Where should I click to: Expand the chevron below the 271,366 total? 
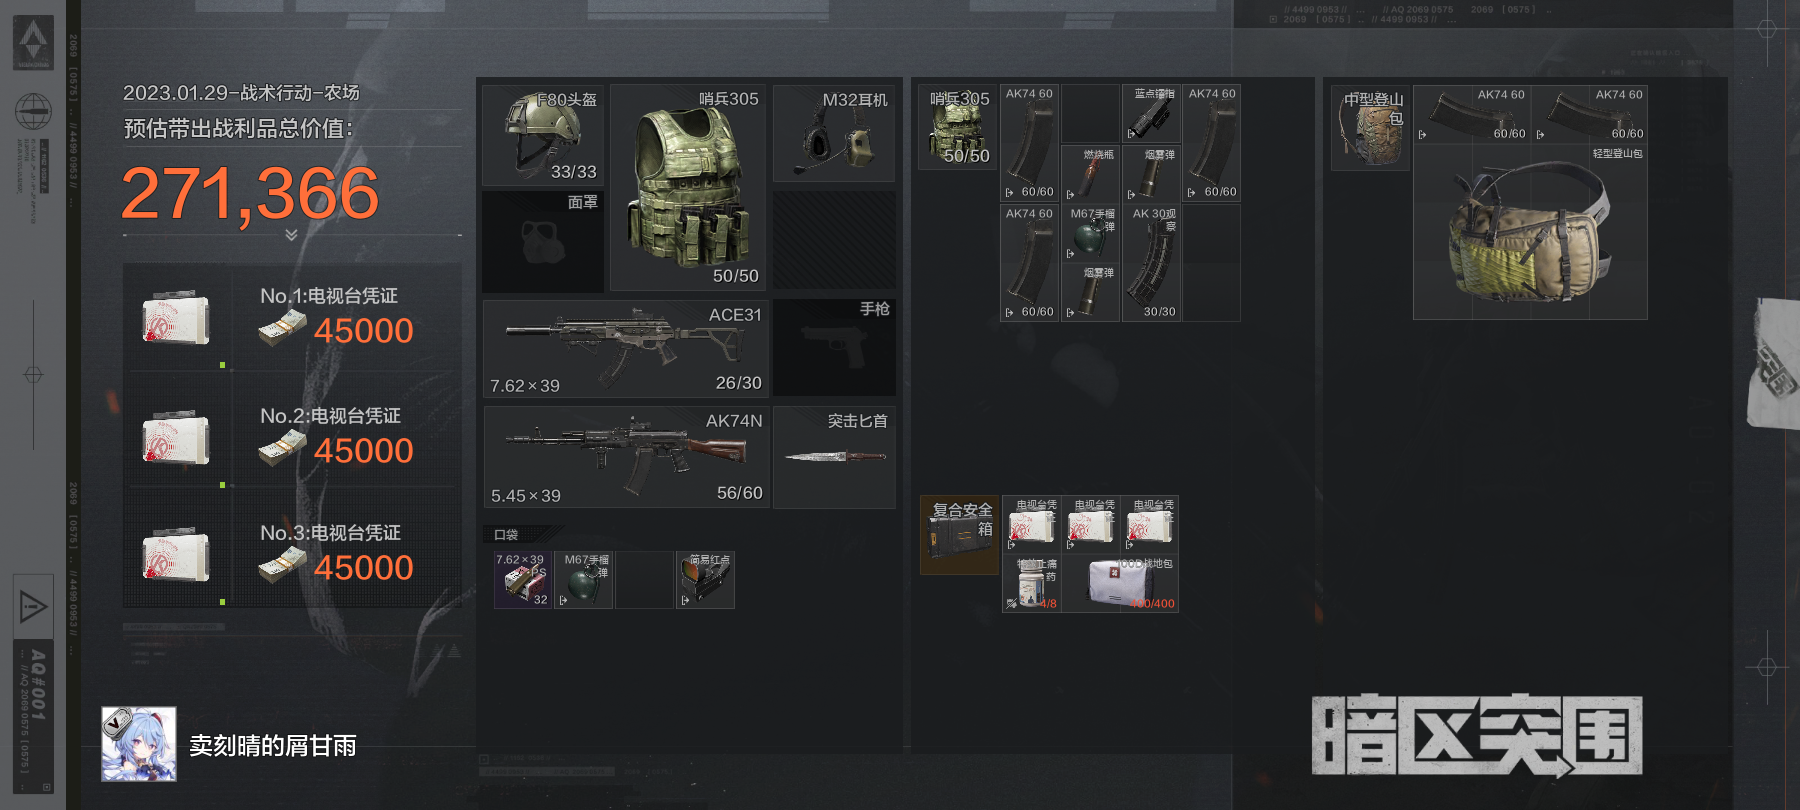pos(291,235)
